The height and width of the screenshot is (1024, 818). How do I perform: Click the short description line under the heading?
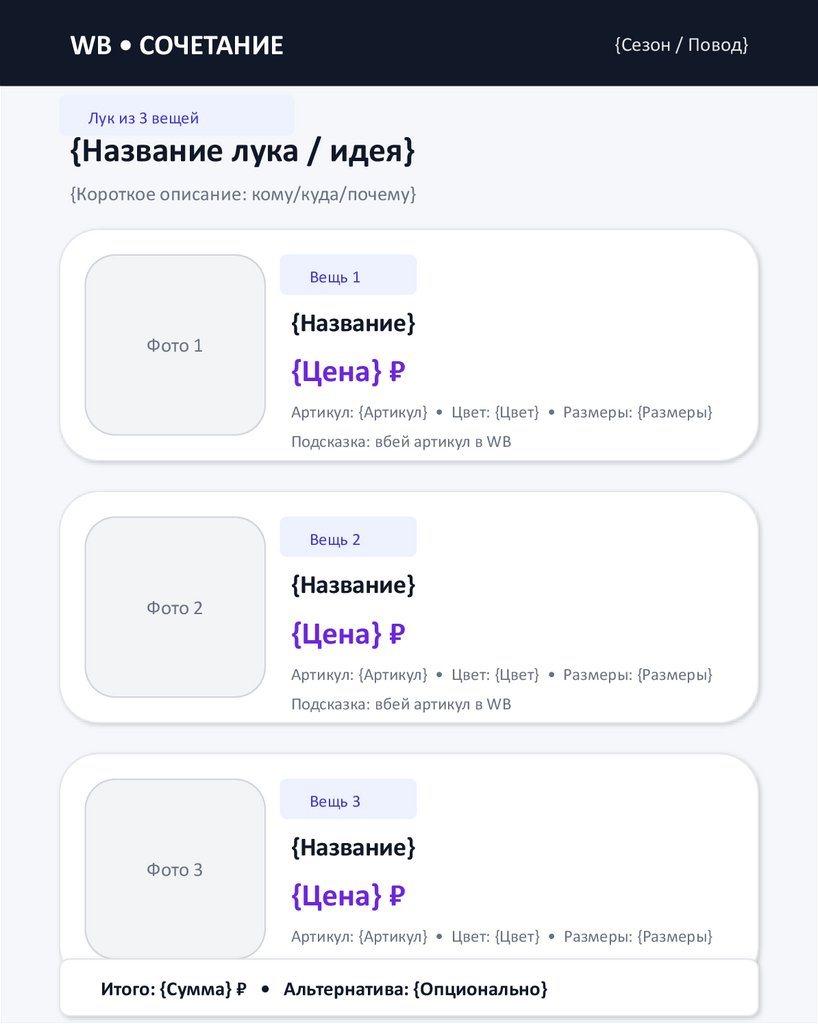point(243,194)
